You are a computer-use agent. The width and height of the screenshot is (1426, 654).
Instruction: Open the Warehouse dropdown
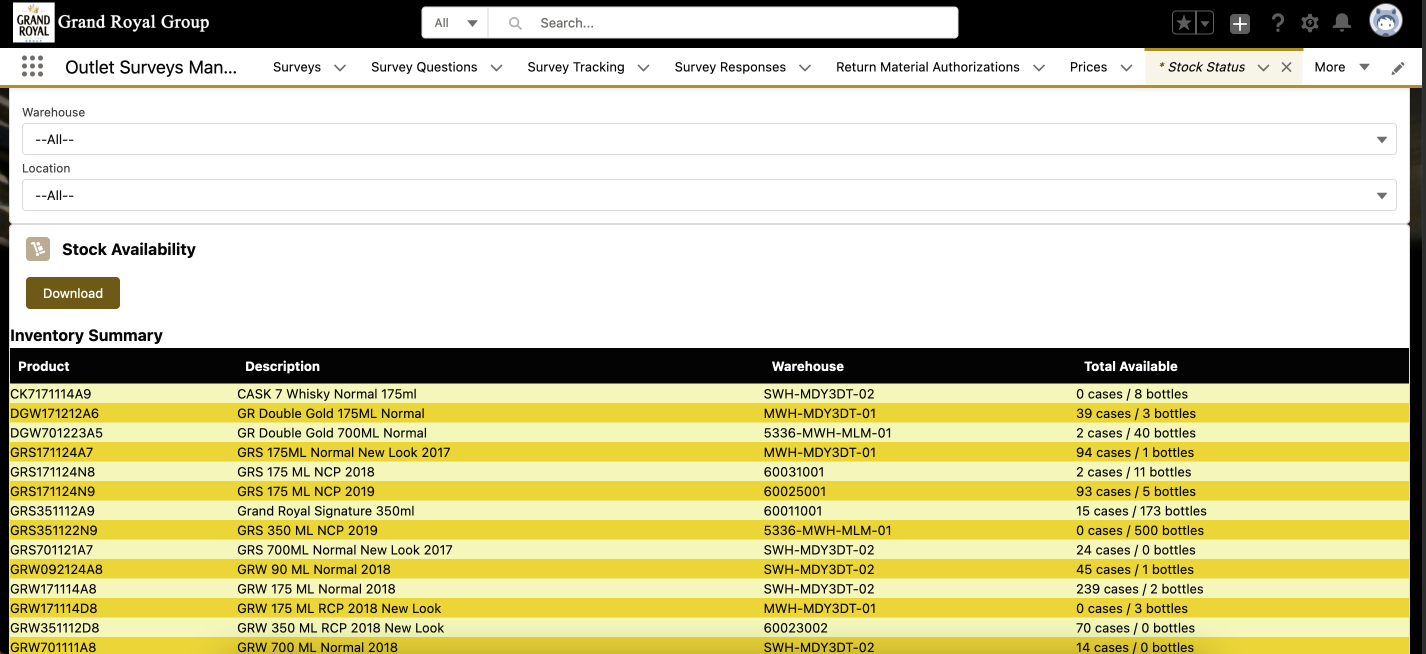(709, 140)
